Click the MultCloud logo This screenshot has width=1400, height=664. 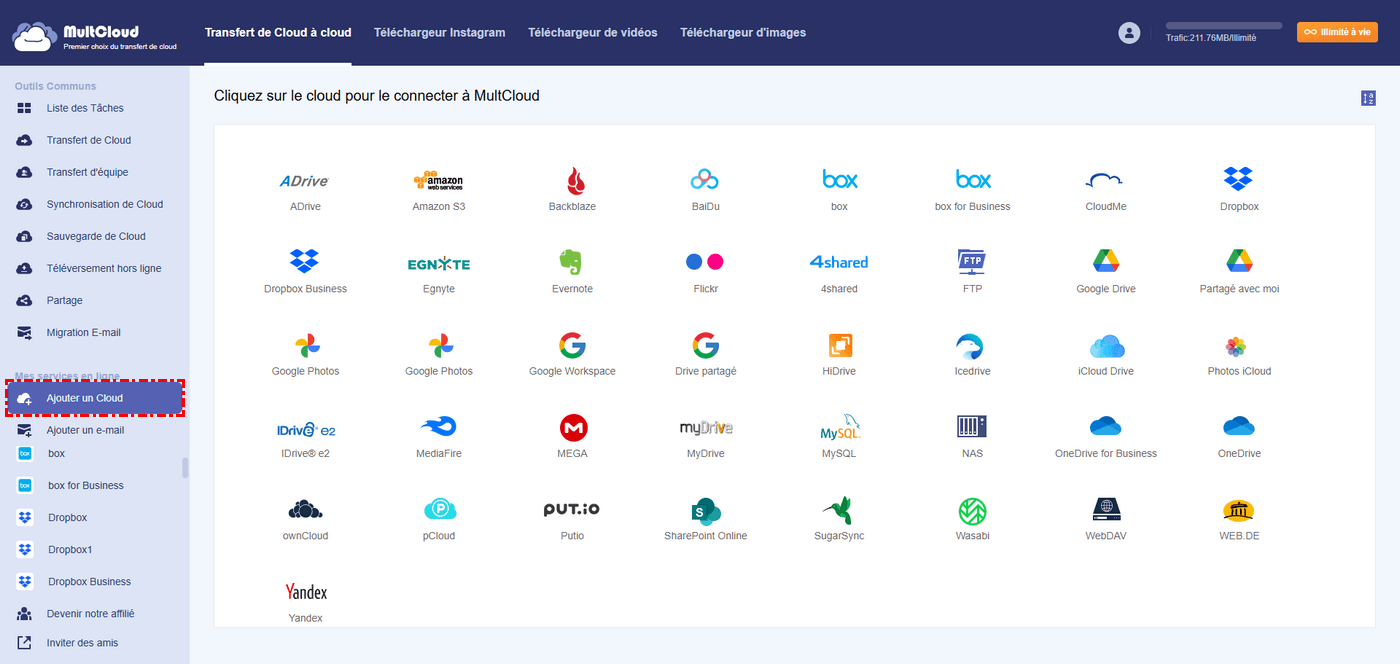(94, 37)
